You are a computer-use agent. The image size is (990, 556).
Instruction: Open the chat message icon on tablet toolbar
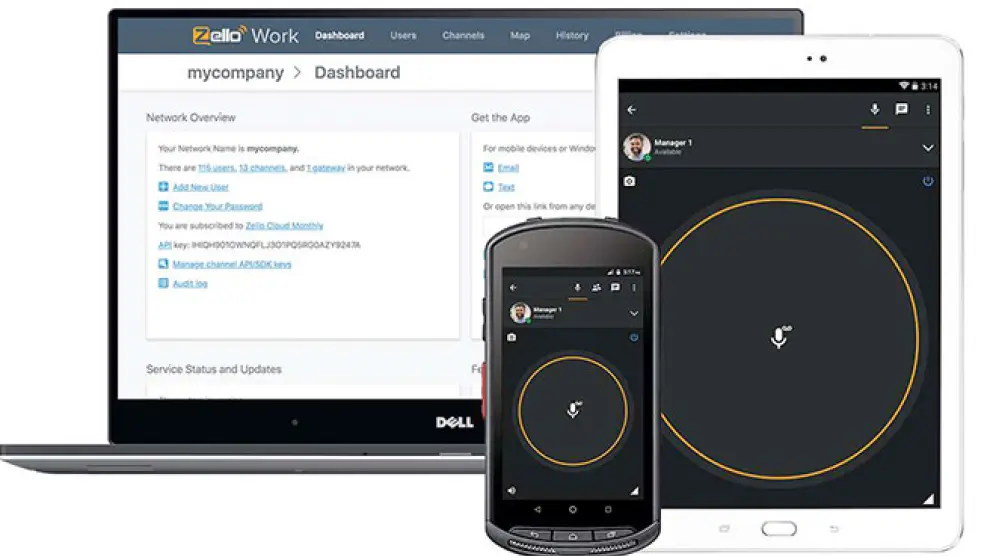(901, 110)
